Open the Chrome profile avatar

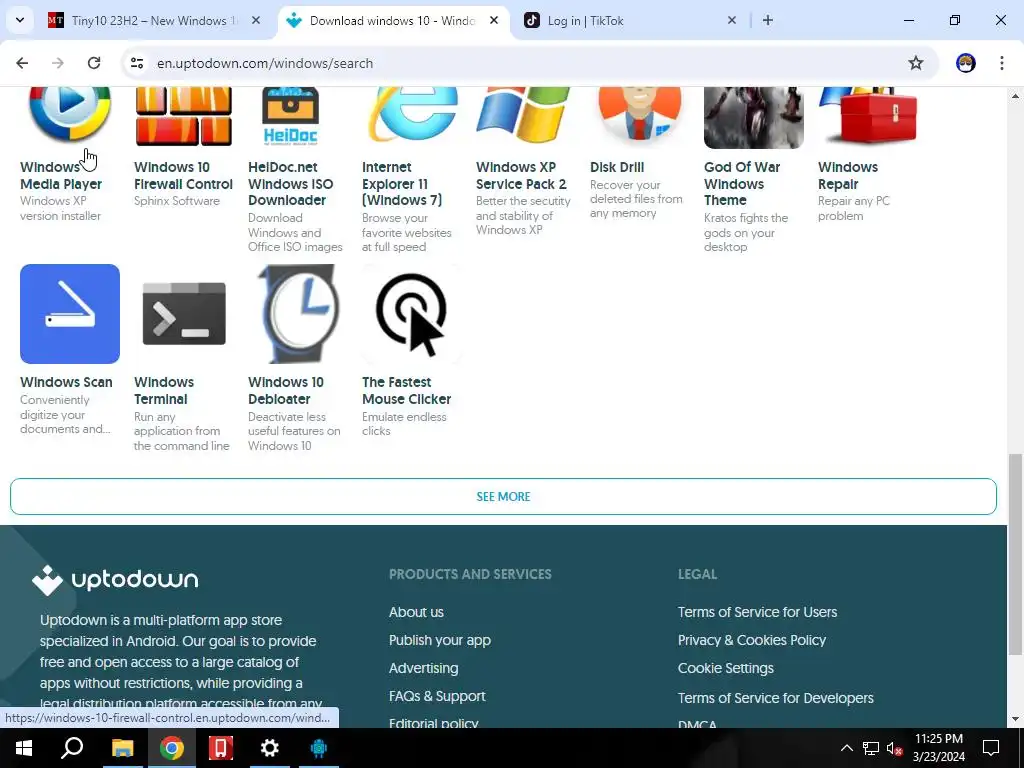[966, 63]
